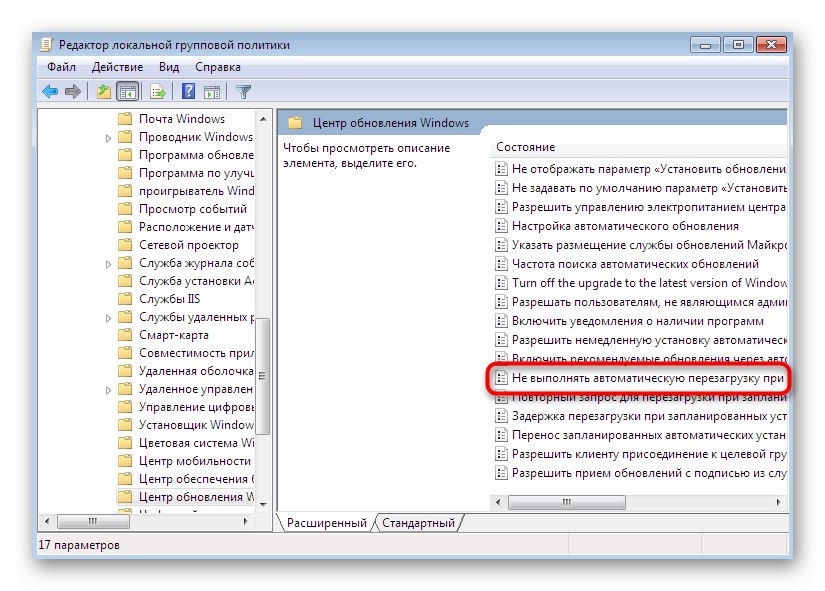The image size is (825, 591).
Task: Select Просмотр событий tree item
Action: pyautogui.click(x=193, y=208)
